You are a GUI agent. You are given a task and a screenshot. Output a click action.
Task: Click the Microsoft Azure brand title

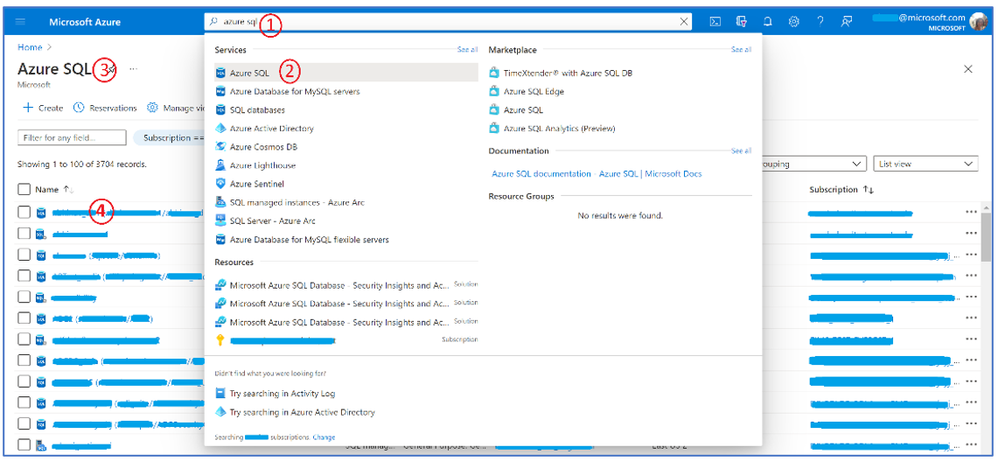click(x=85, y=22)
